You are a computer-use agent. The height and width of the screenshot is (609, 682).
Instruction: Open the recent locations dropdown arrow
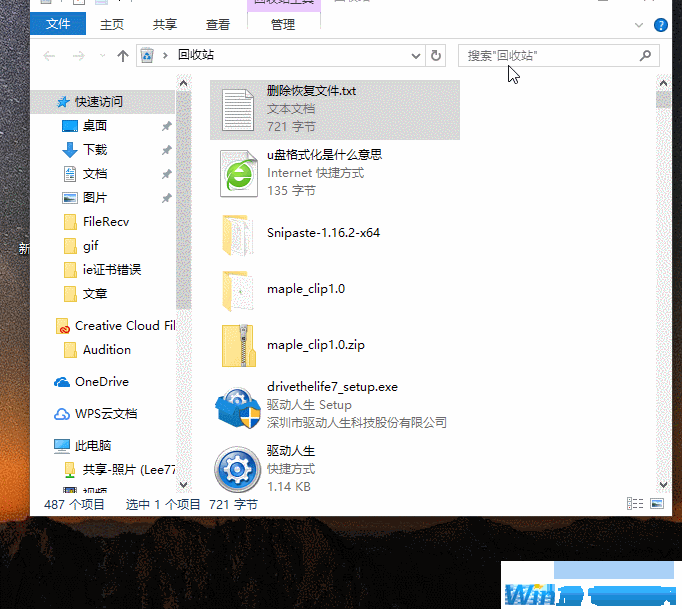pos(102,56)
